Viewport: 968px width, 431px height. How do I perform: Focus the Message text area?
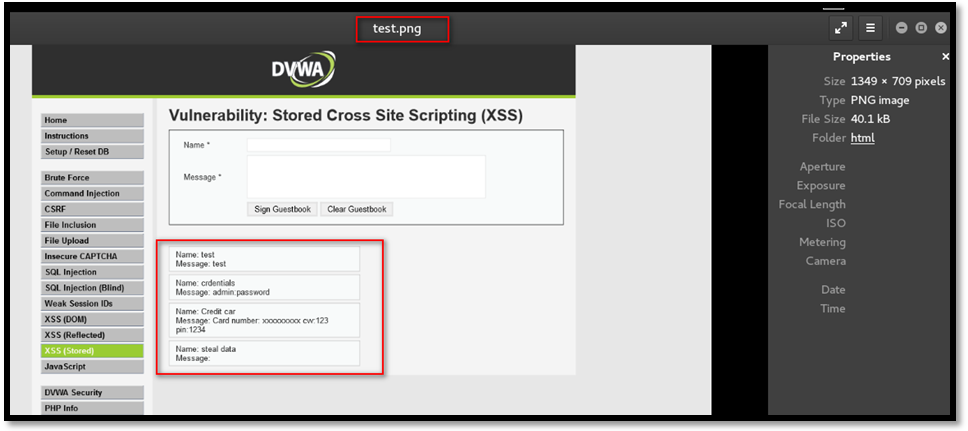coord(366,177)
